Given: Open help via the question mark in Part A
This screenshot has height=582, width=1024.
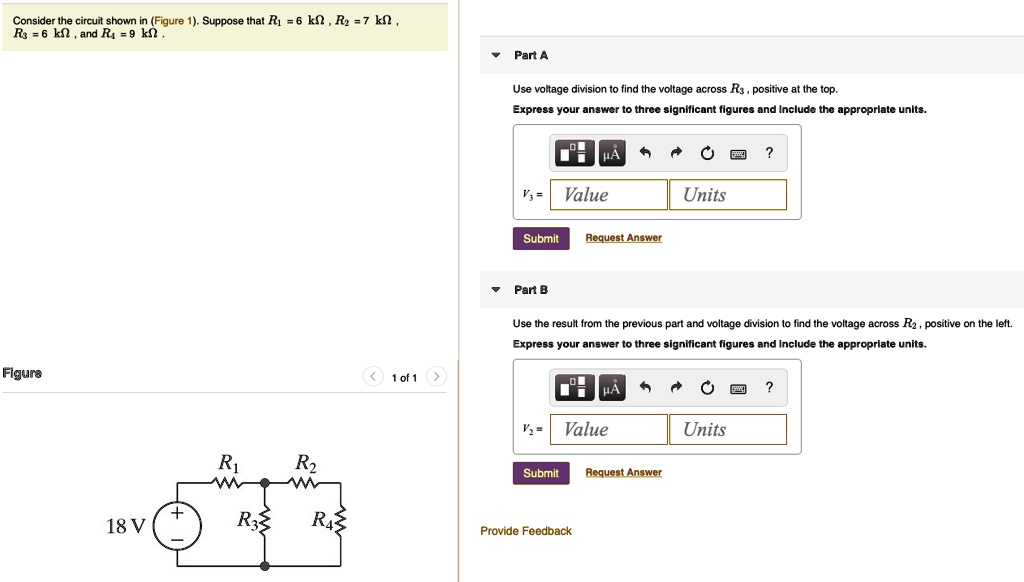Looking at the screenshot, I should click(768, 152).
